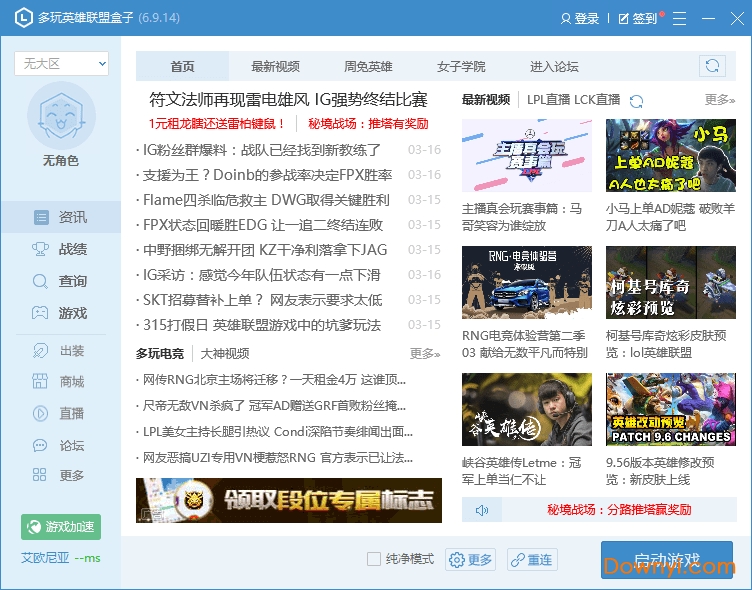This screenshot has height=590, width=752.
Task: Toggle the 纯净模式 checkbox
Action: pyautogui.click(x=374, y=559)
